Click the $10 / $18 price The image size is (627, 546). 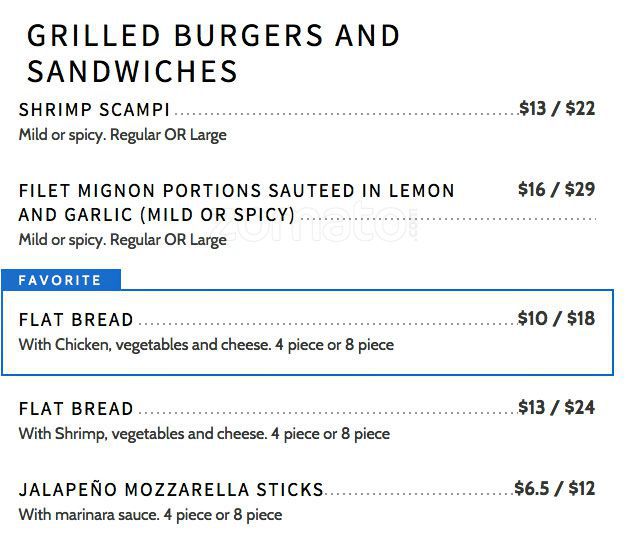pyautogui.click(x=556, y=319)
